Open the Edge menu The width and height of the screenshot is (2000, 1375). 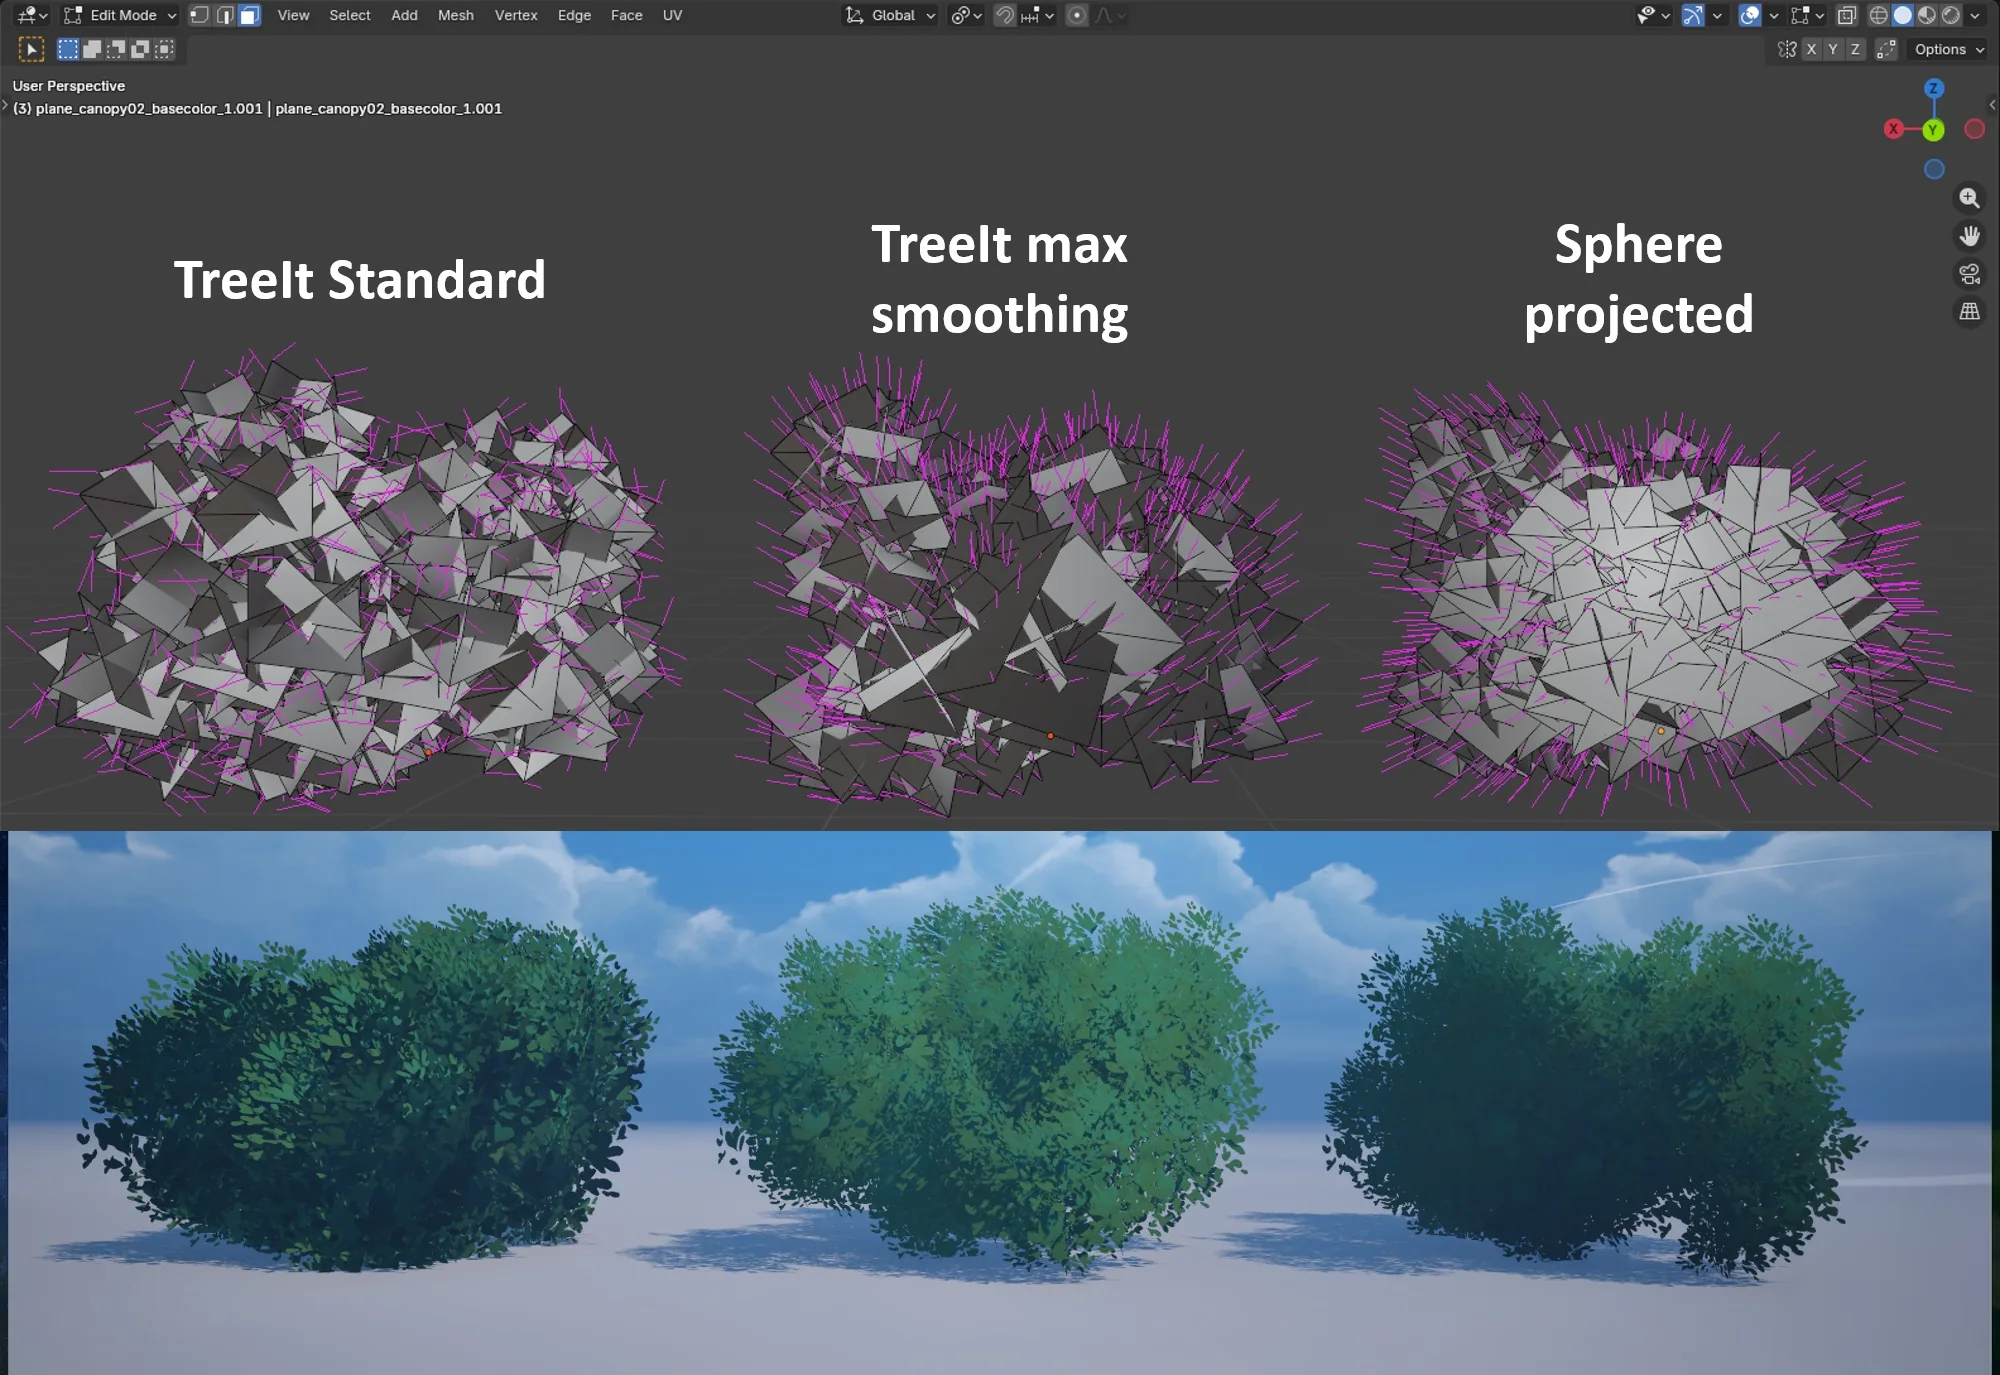point(574,15)
